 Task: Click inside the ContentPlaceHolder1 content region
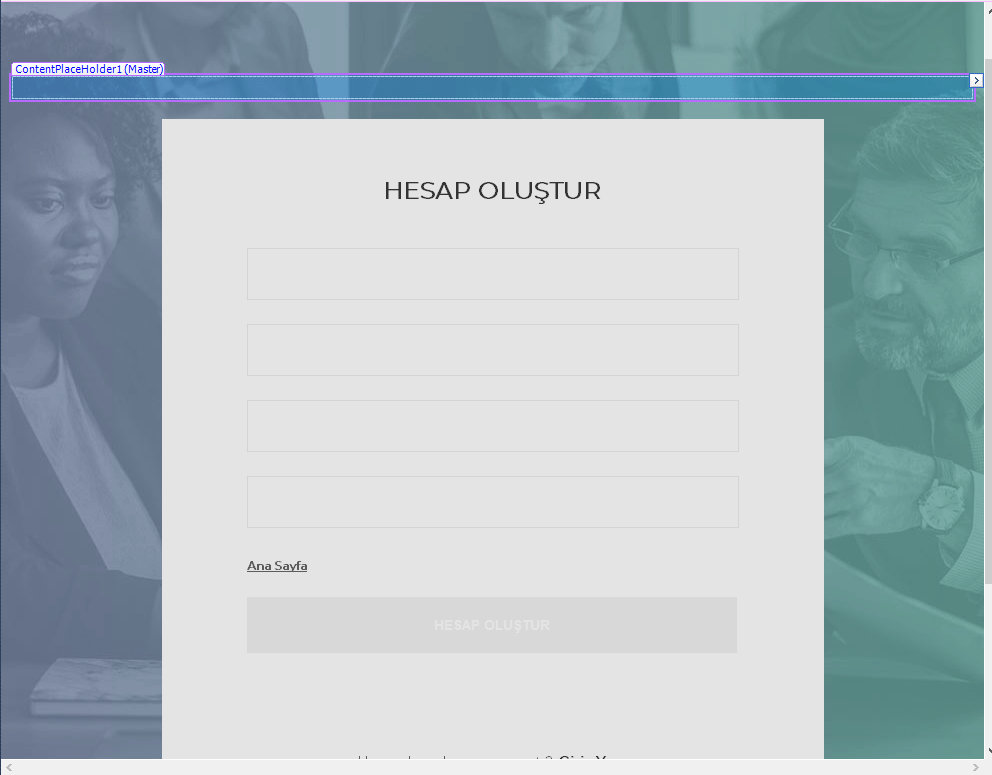[492, 88]
